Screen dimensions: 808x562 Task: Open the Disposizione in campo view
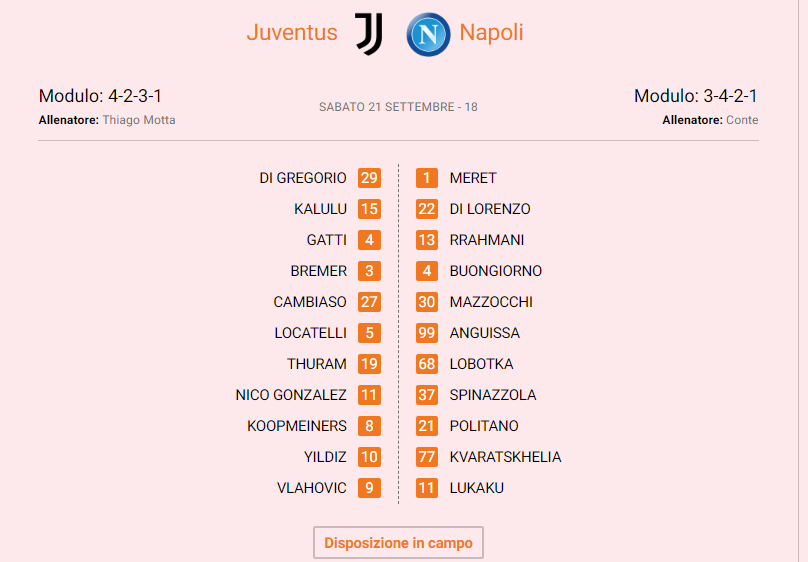tap(398, 543)
